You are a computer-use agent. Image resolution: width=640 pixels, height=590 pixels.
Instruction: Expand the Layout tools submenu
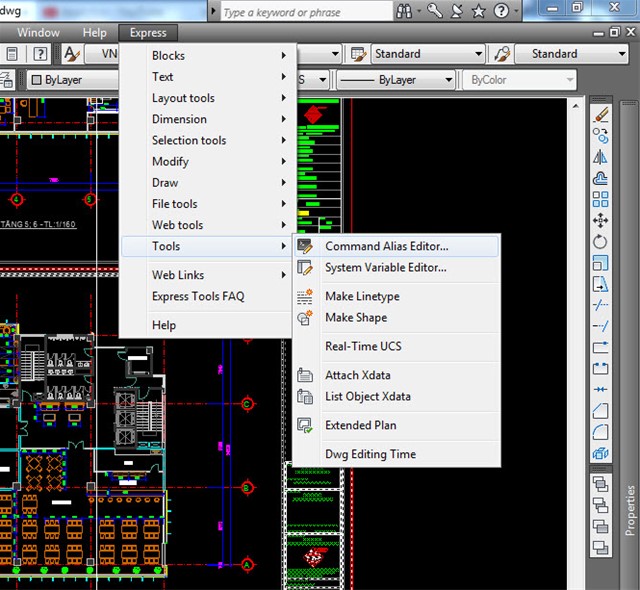coord(209,98)
